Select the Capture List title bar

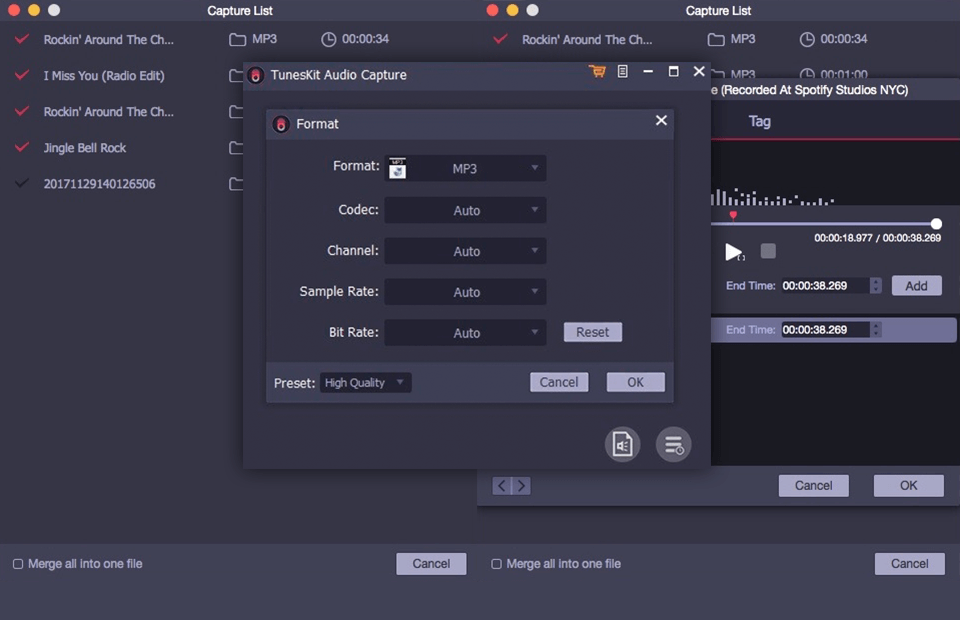[x=240, y=11]
